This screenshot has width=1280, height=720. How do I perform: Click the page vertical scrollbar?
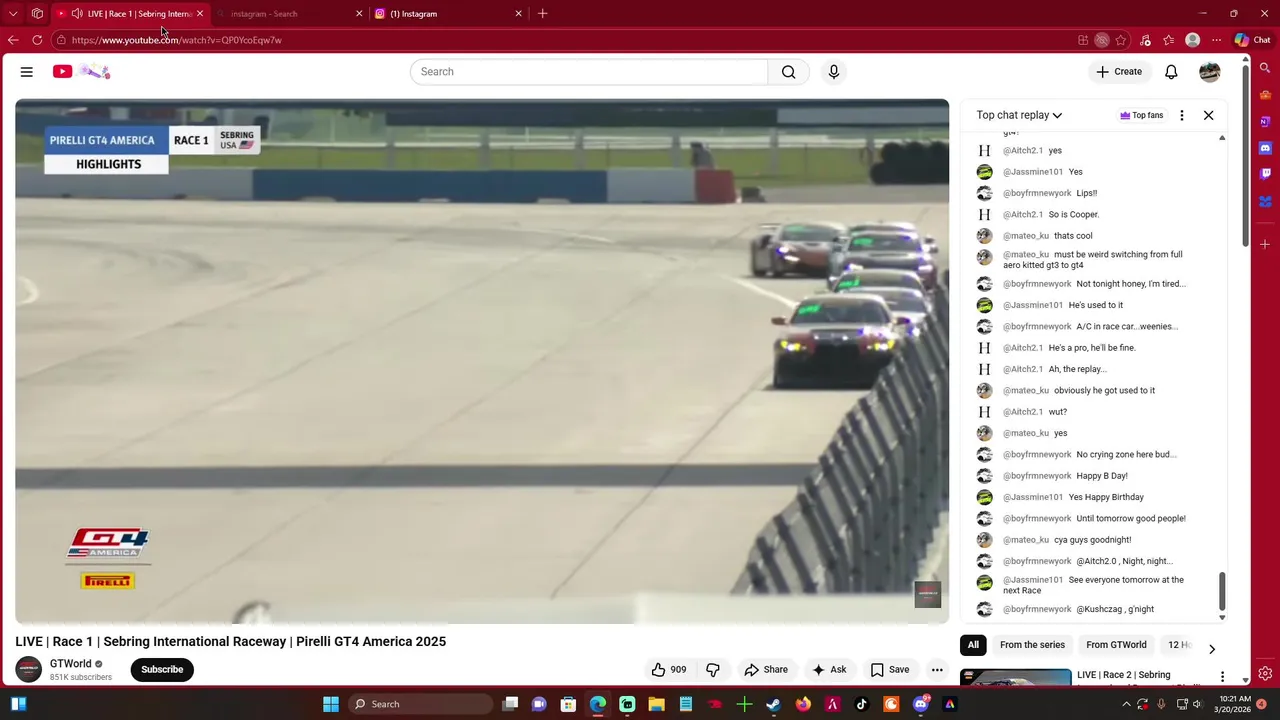tap(1246, 155)
